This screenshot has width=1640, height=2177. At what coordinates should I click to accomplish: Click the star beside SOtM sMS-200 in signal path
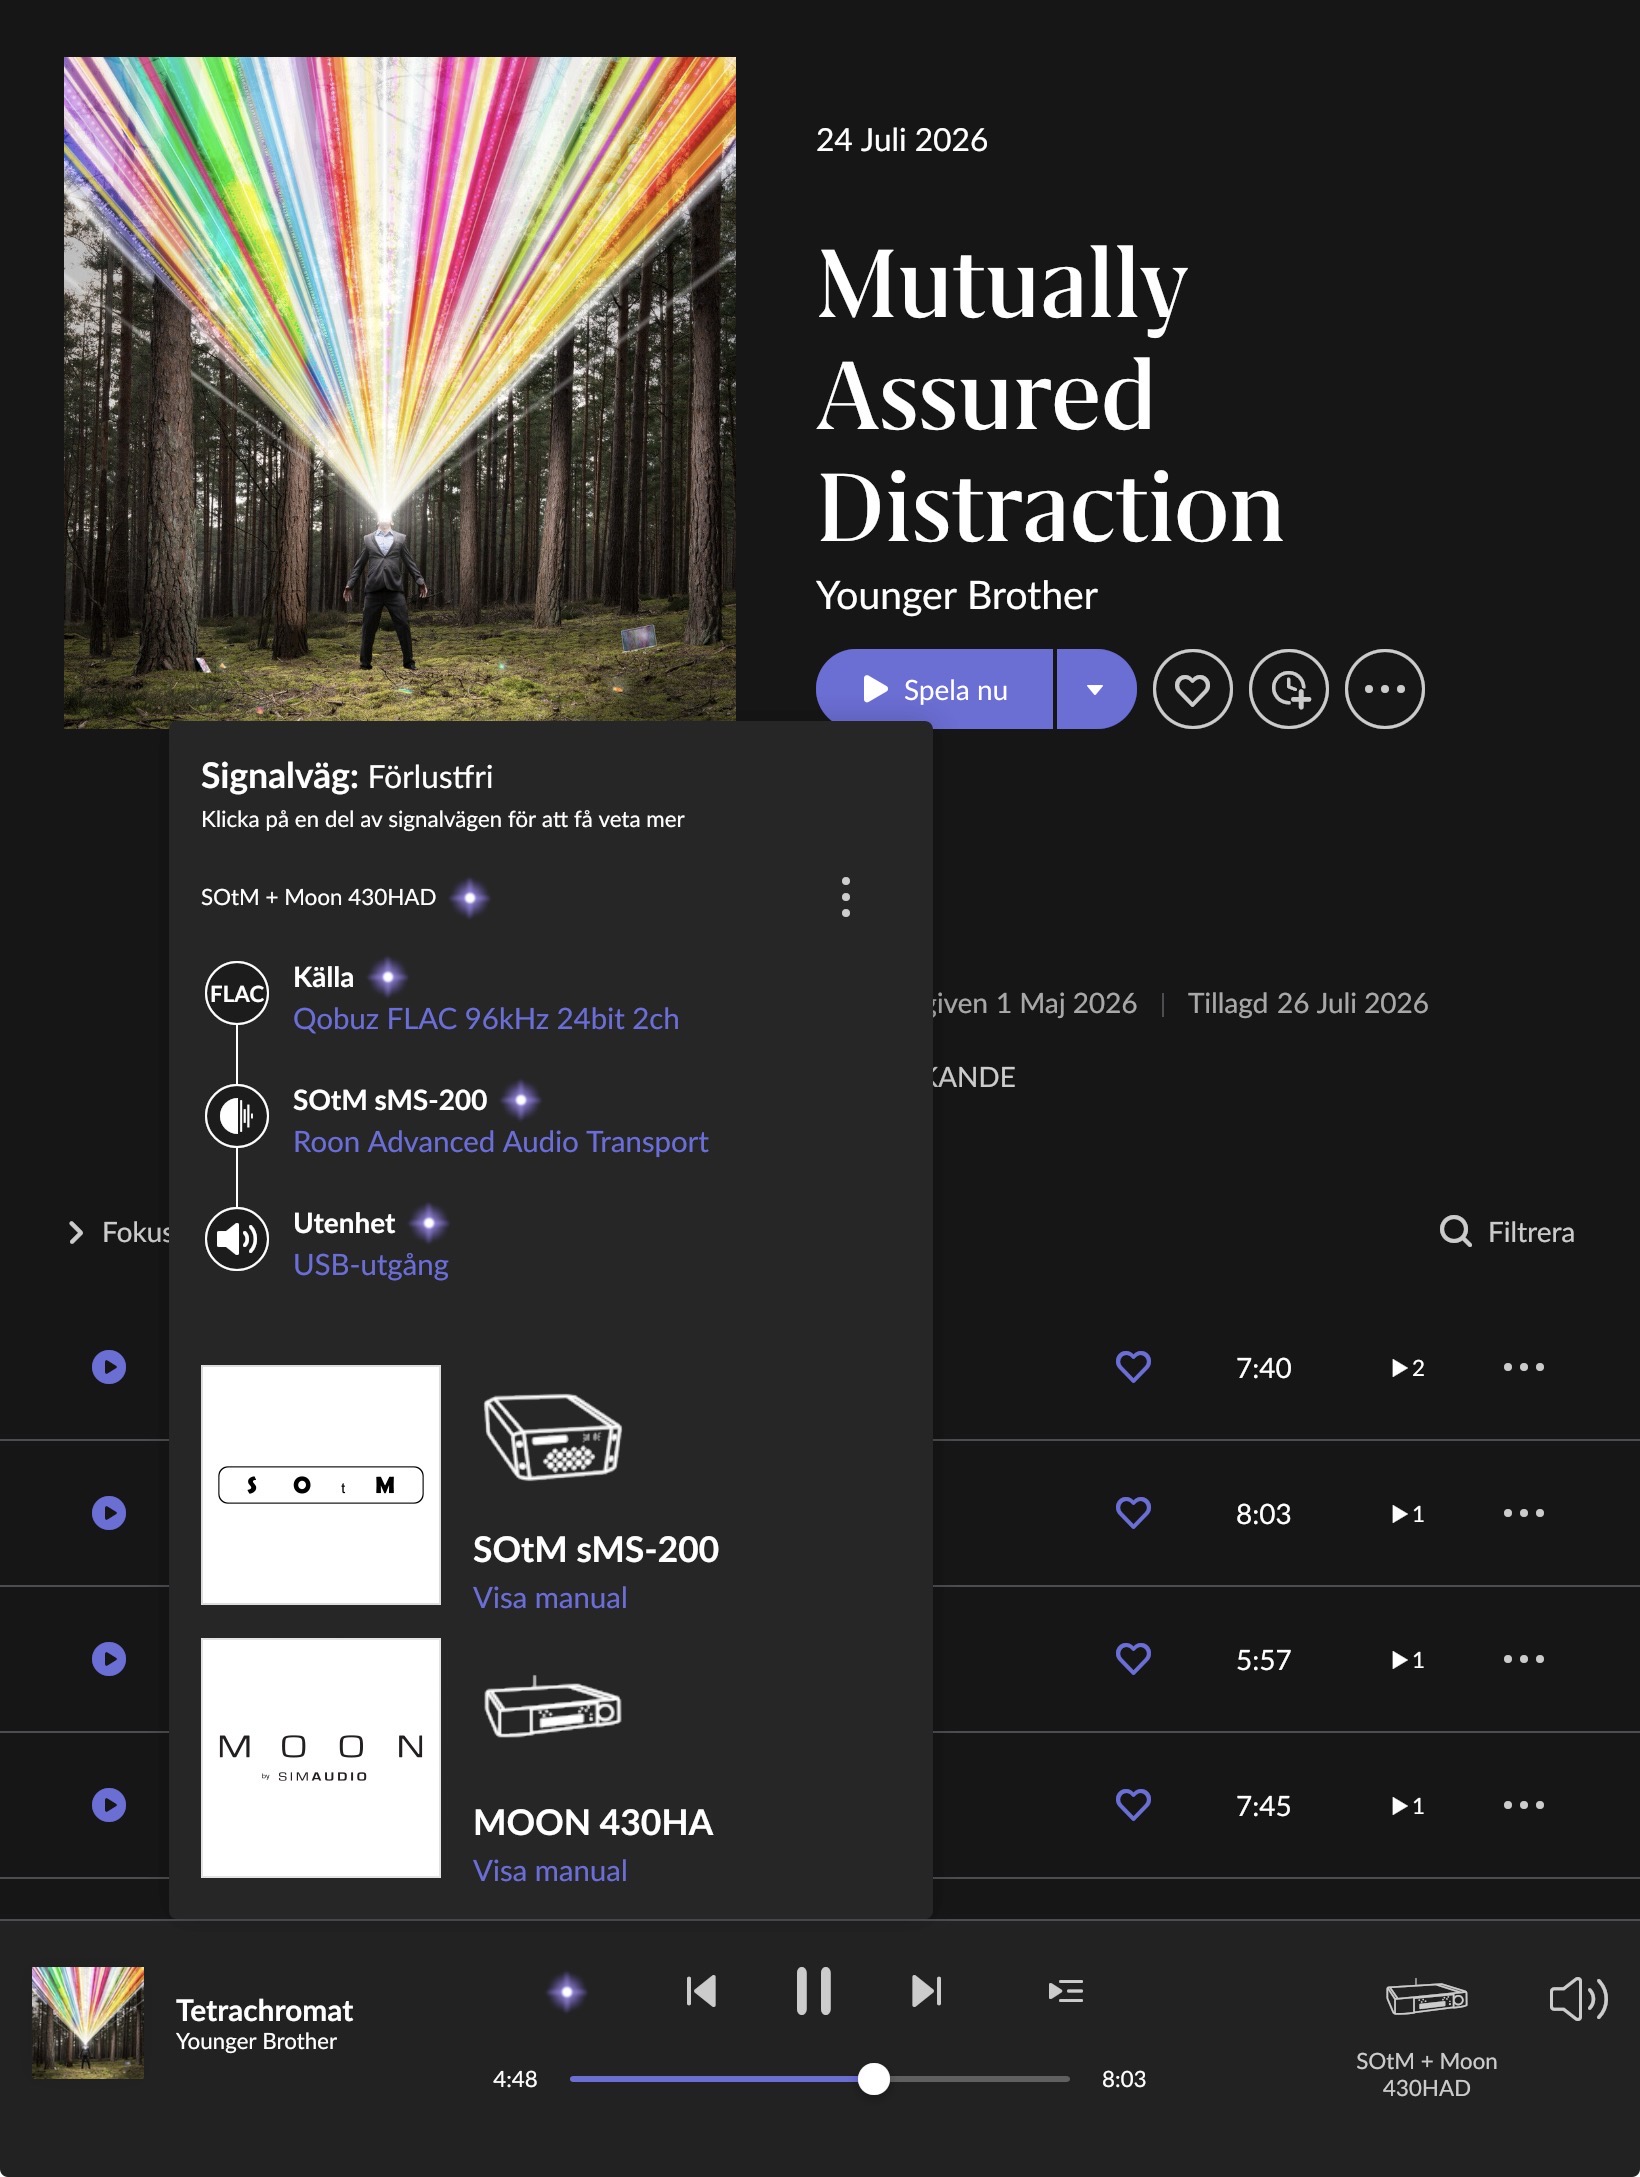(521, 1100)
